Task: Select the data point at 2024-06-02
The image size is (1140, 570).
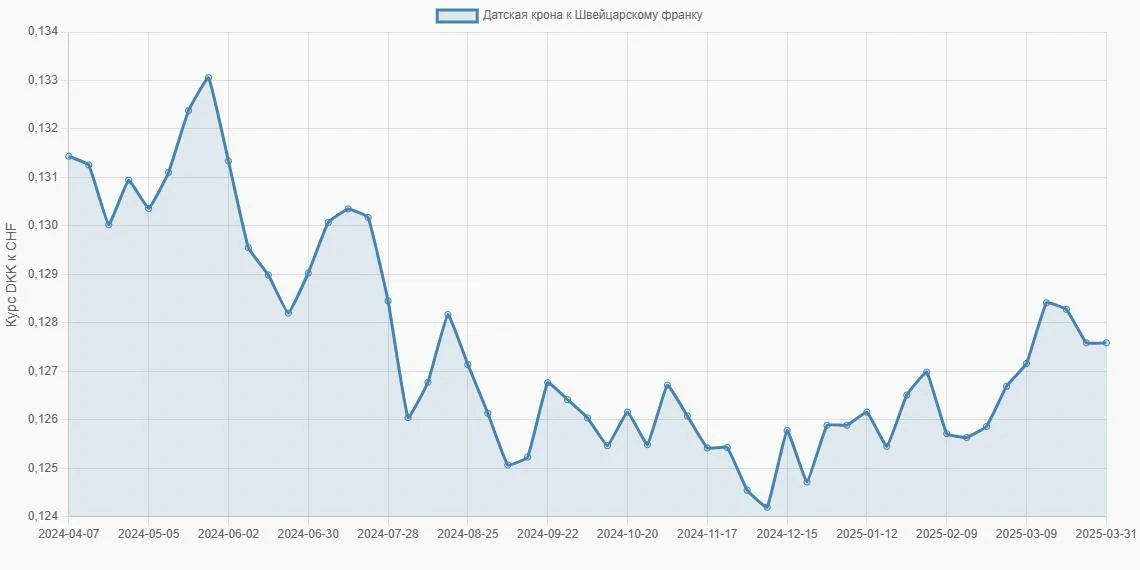Action: coord(228,161)
